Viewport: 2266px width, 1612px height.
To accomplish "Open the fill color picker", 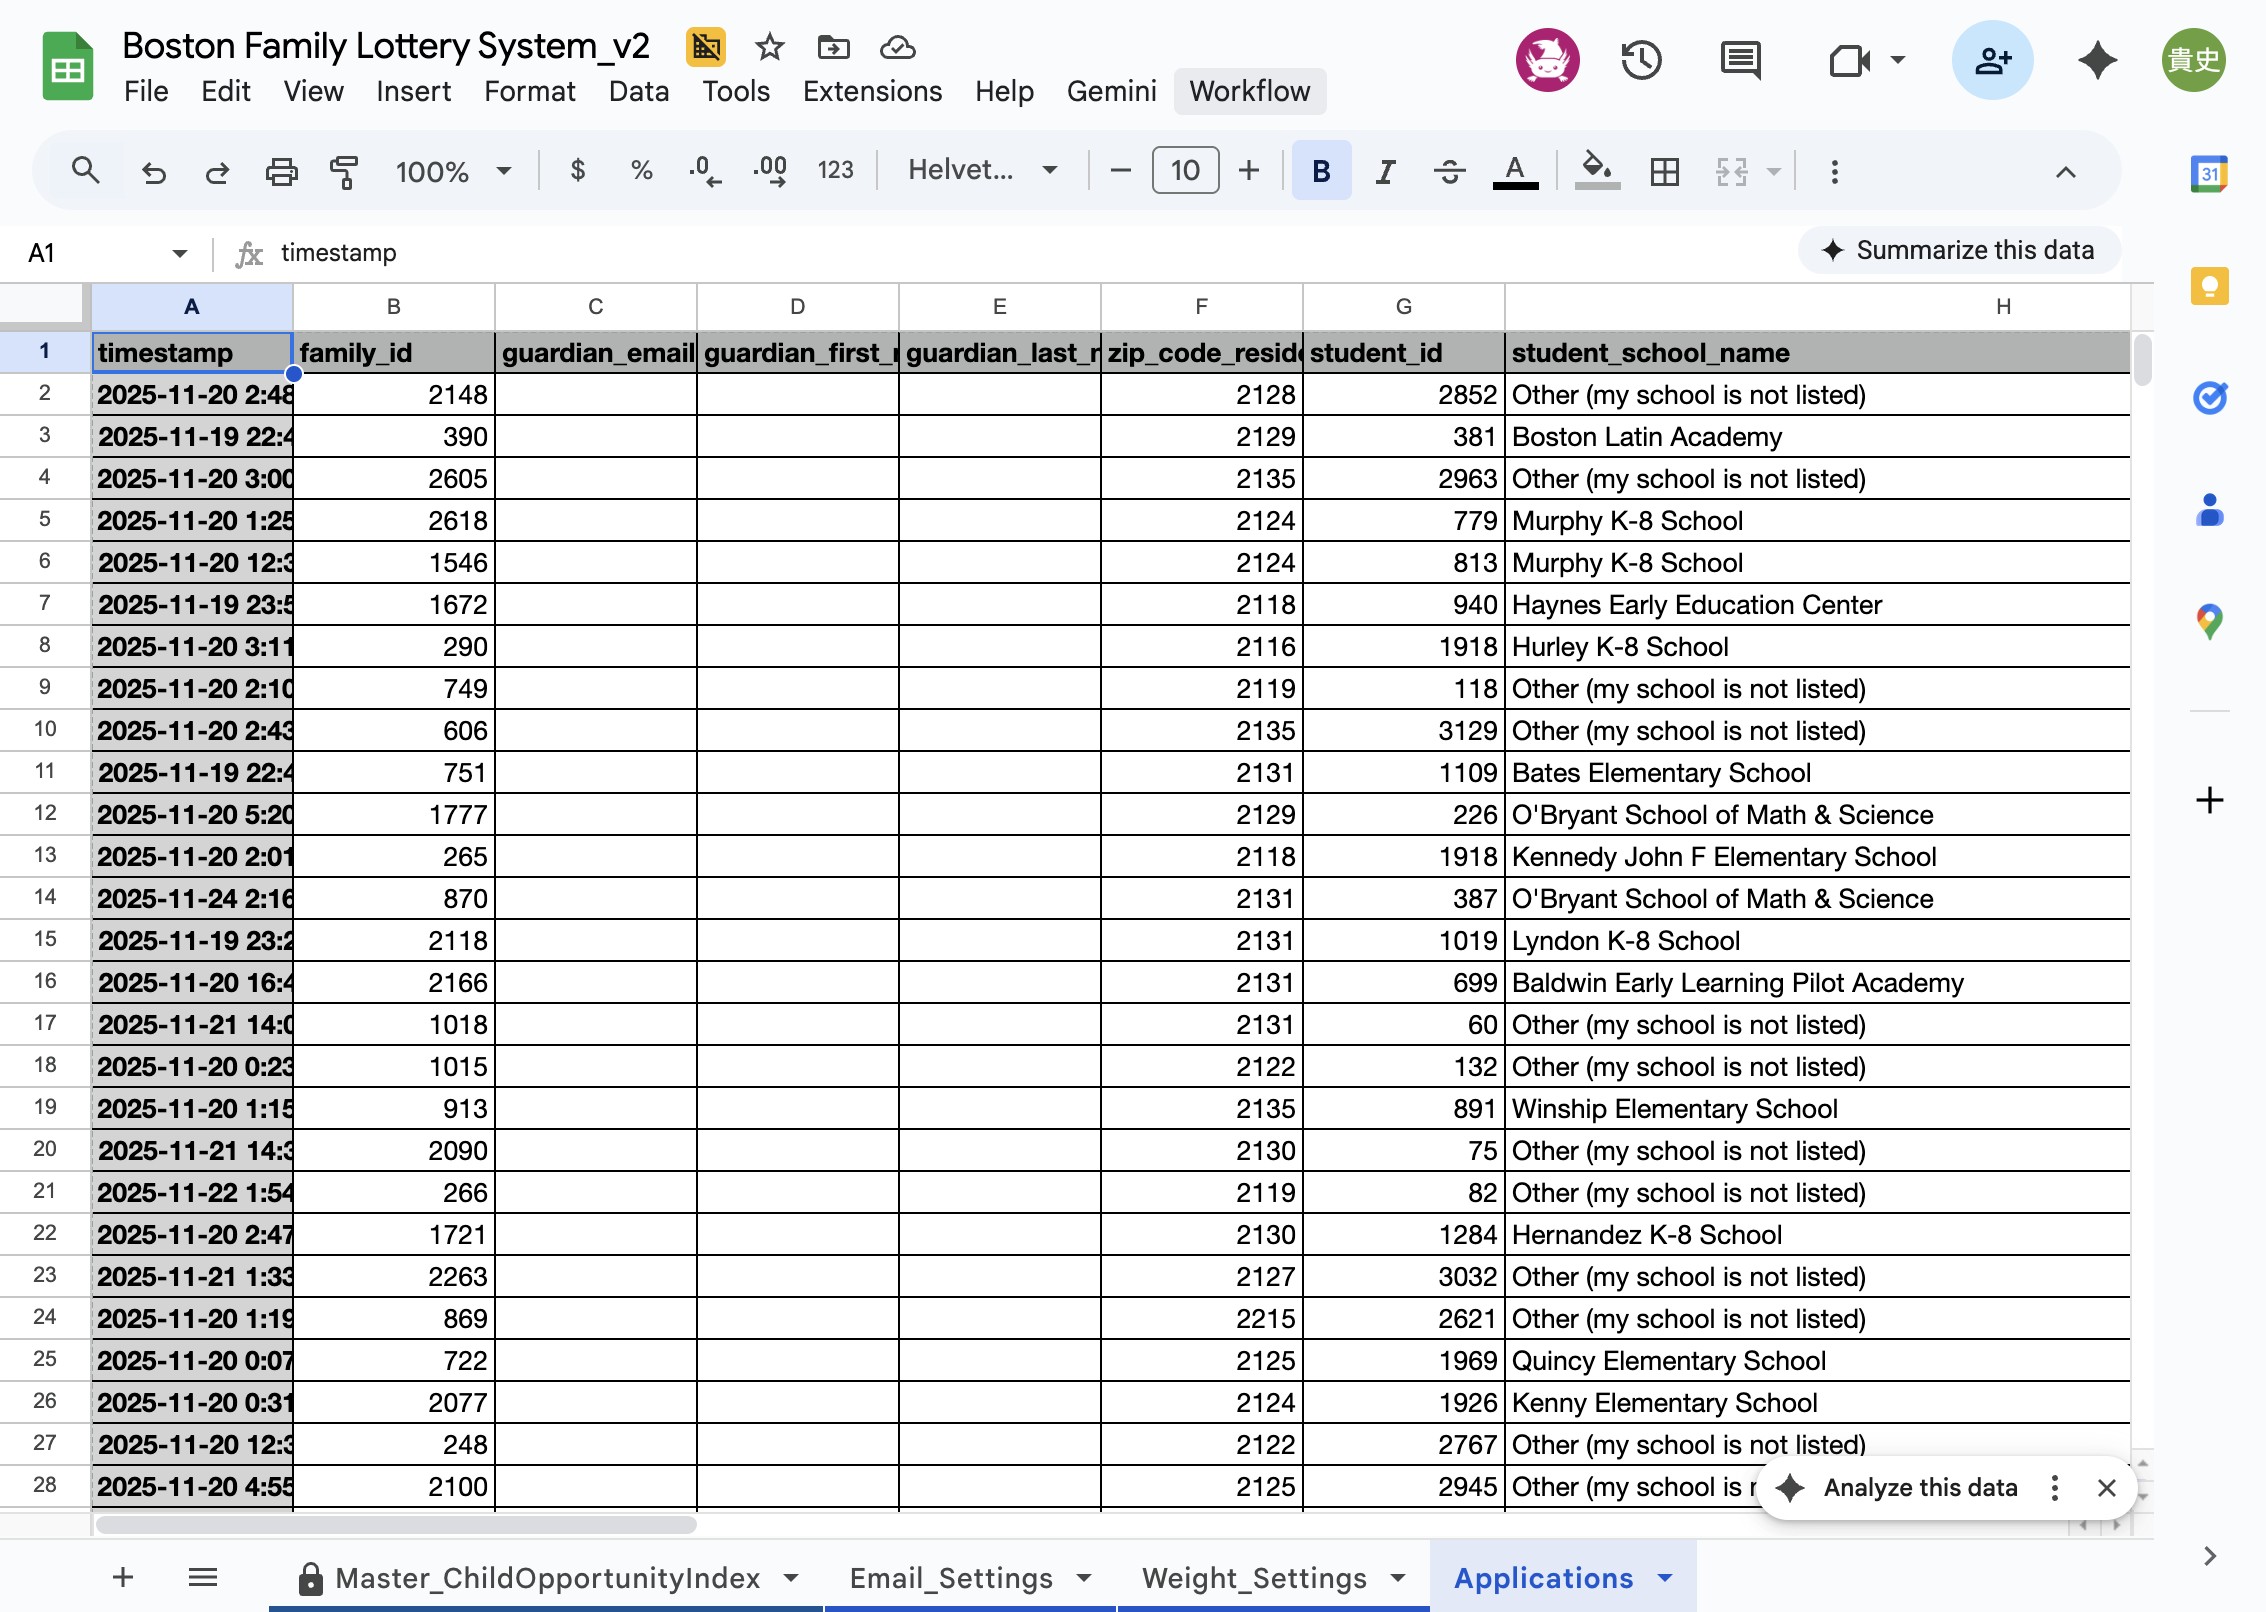I will tap(1596, 172).
